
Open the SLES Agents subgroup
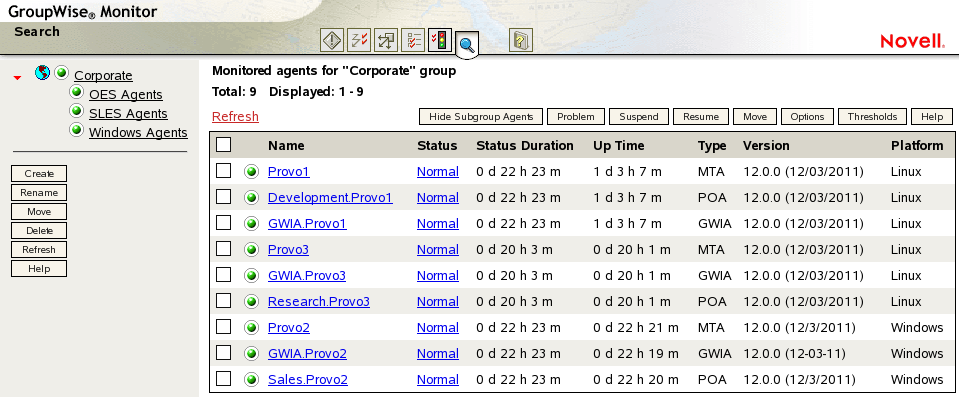point(128,114)
